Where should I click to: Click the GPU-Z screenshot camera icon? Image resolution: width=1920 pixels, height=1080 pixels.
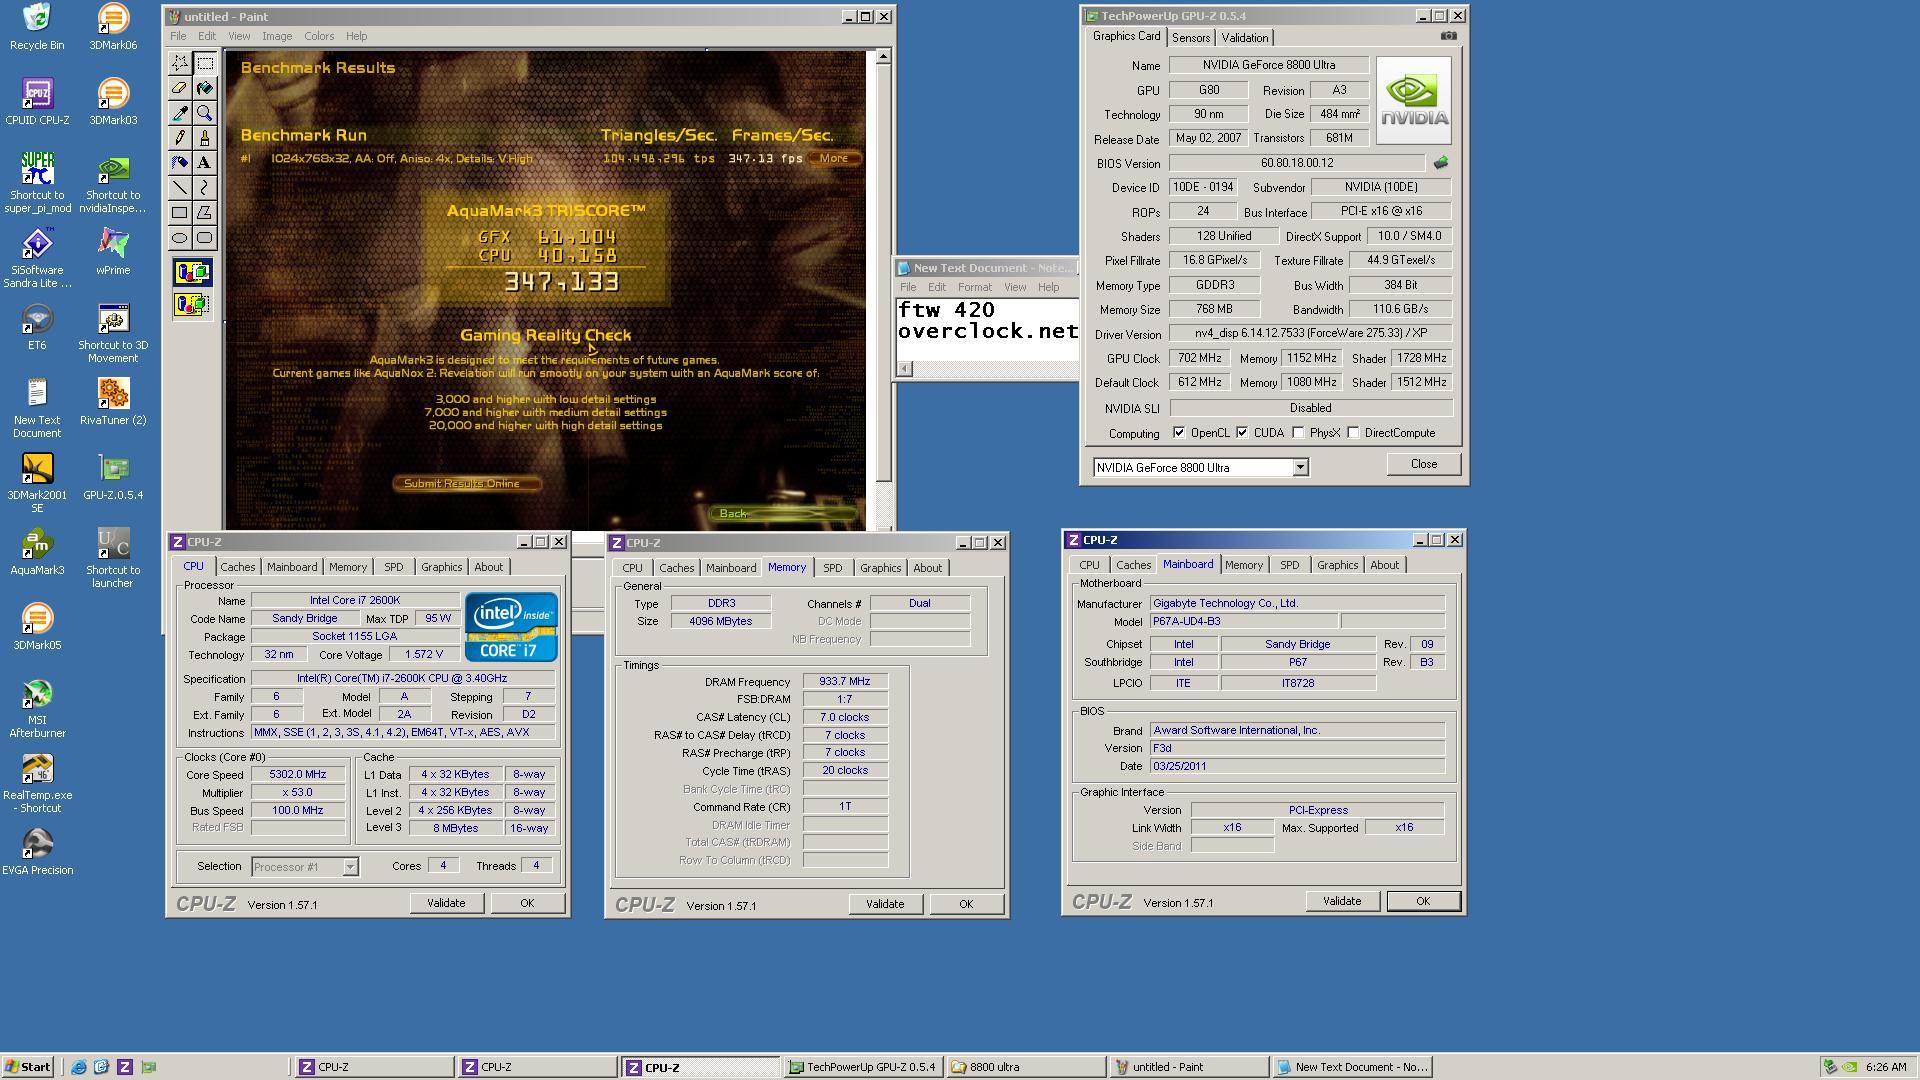tap(1448, 36)
